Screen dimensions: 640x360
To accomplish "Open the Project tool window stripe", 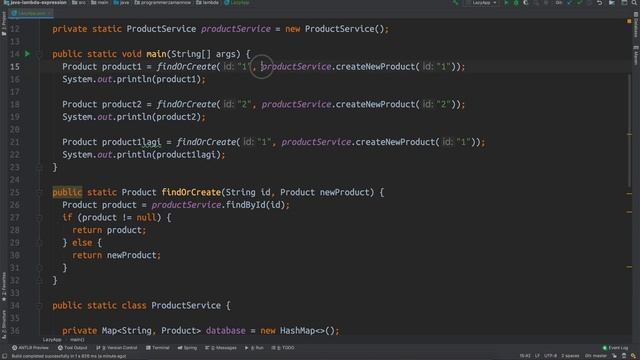I will click(4, 24).
